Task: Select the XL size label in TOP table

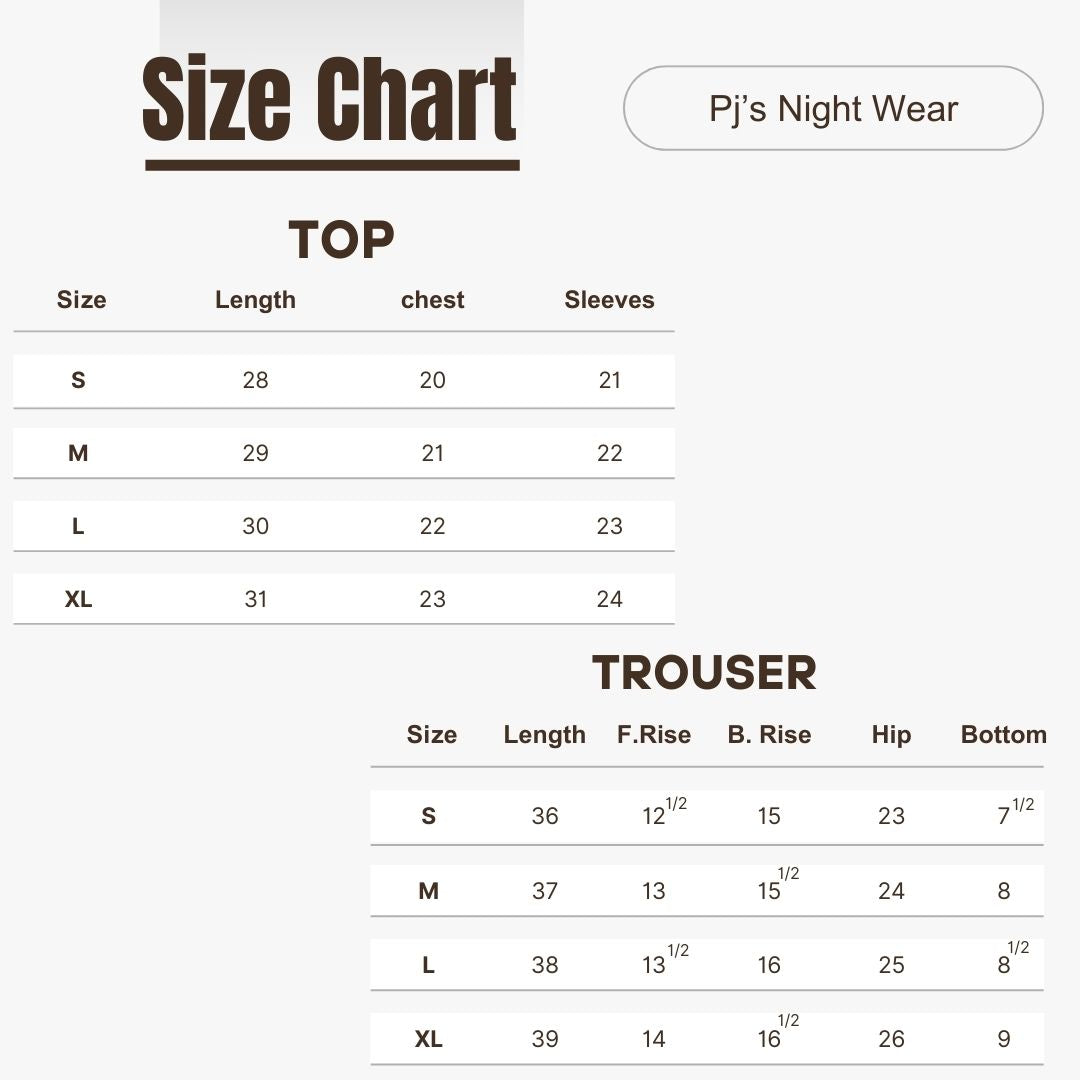Action: 78,599
